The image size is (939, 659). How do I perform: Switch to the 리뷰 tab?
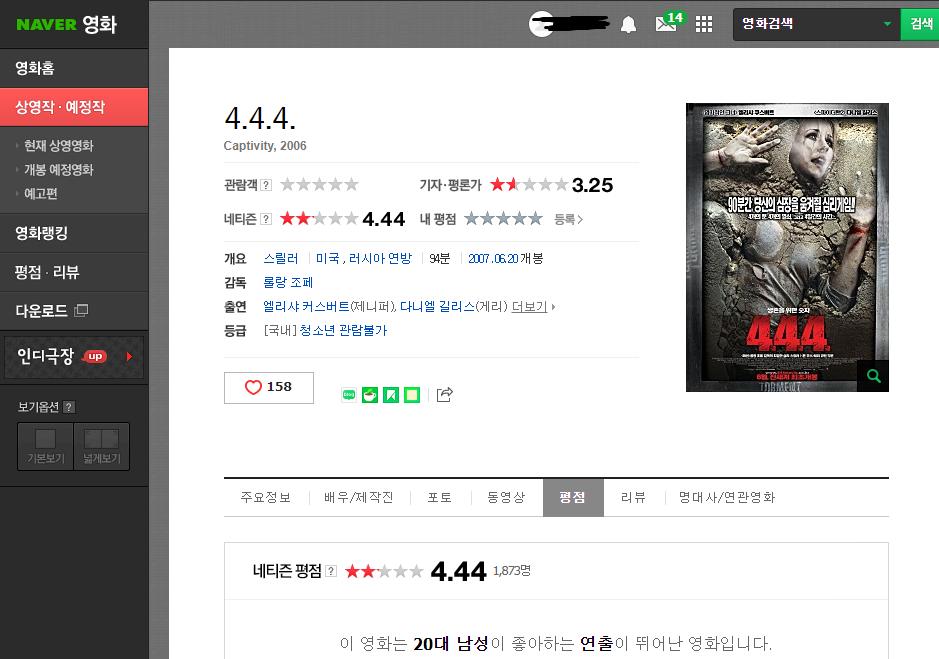633,497
